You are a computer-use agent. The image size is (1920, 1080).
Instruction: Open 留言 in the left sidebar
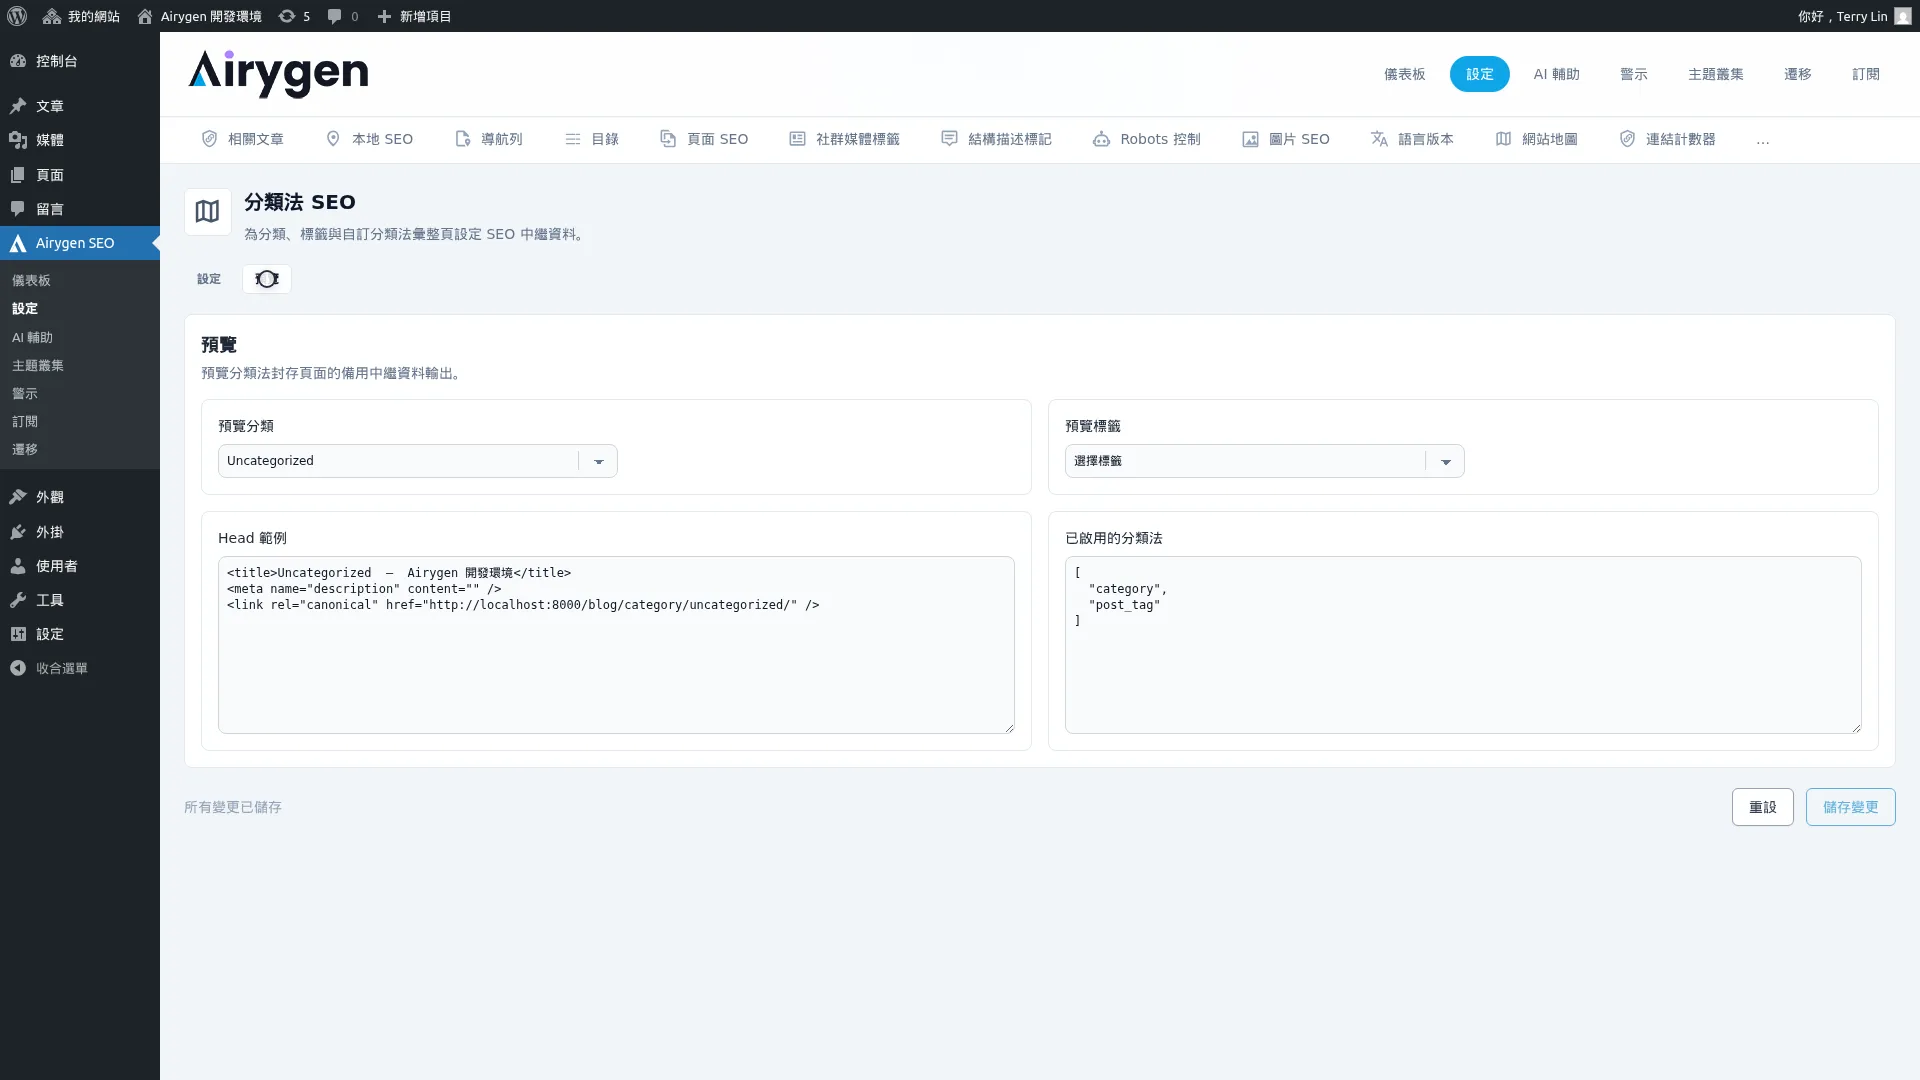(x=80, y=209)
